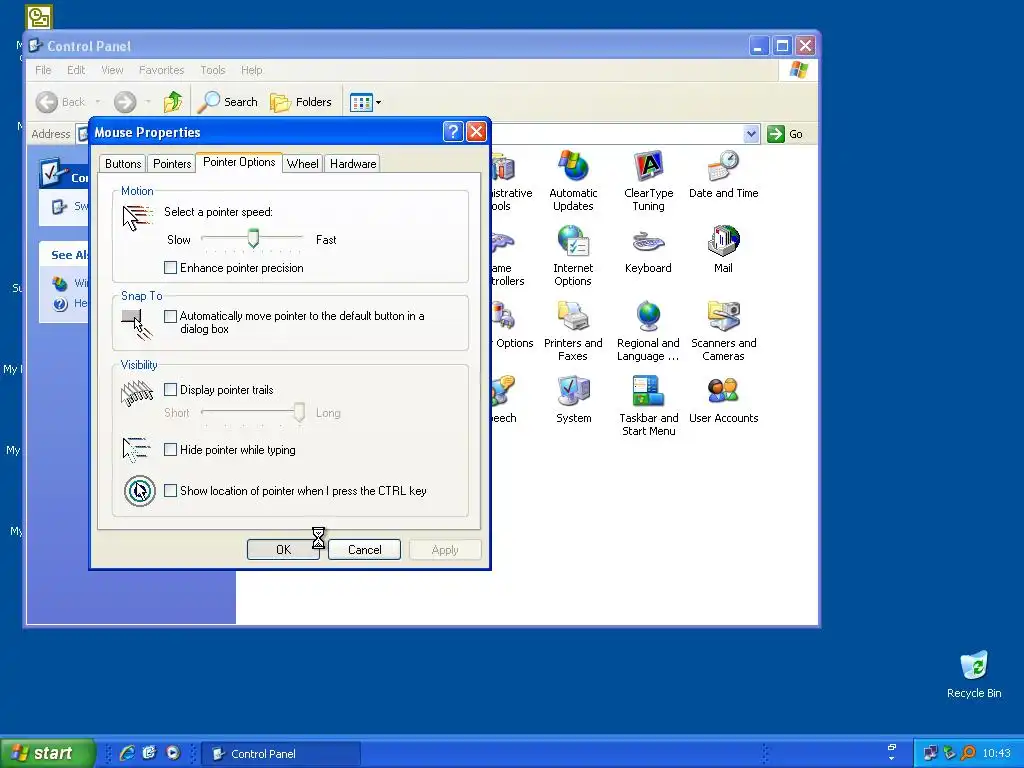Open ClearType Tuning in Control Panel

coord(648,181)
